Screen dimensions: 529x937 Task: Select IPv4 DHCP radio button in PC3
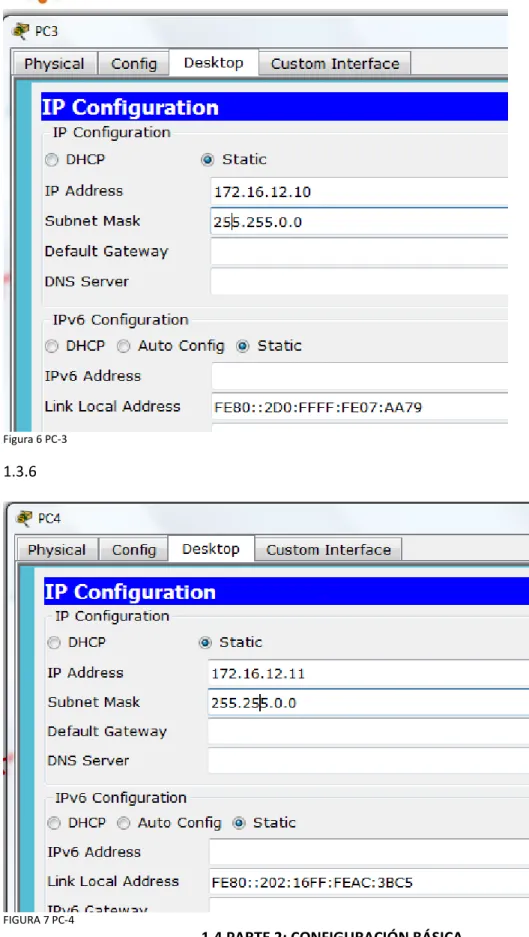(x=53, y=160)
